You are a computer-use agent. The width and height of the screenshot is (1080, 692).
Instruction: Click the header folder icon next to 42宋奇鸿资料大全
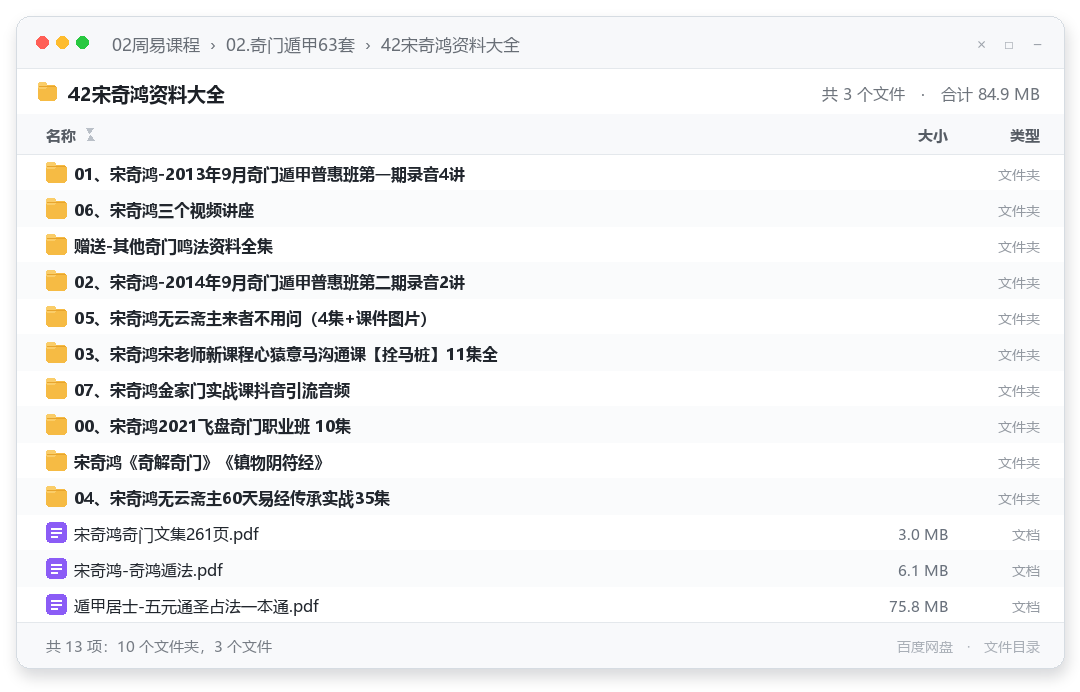(48, 92)
